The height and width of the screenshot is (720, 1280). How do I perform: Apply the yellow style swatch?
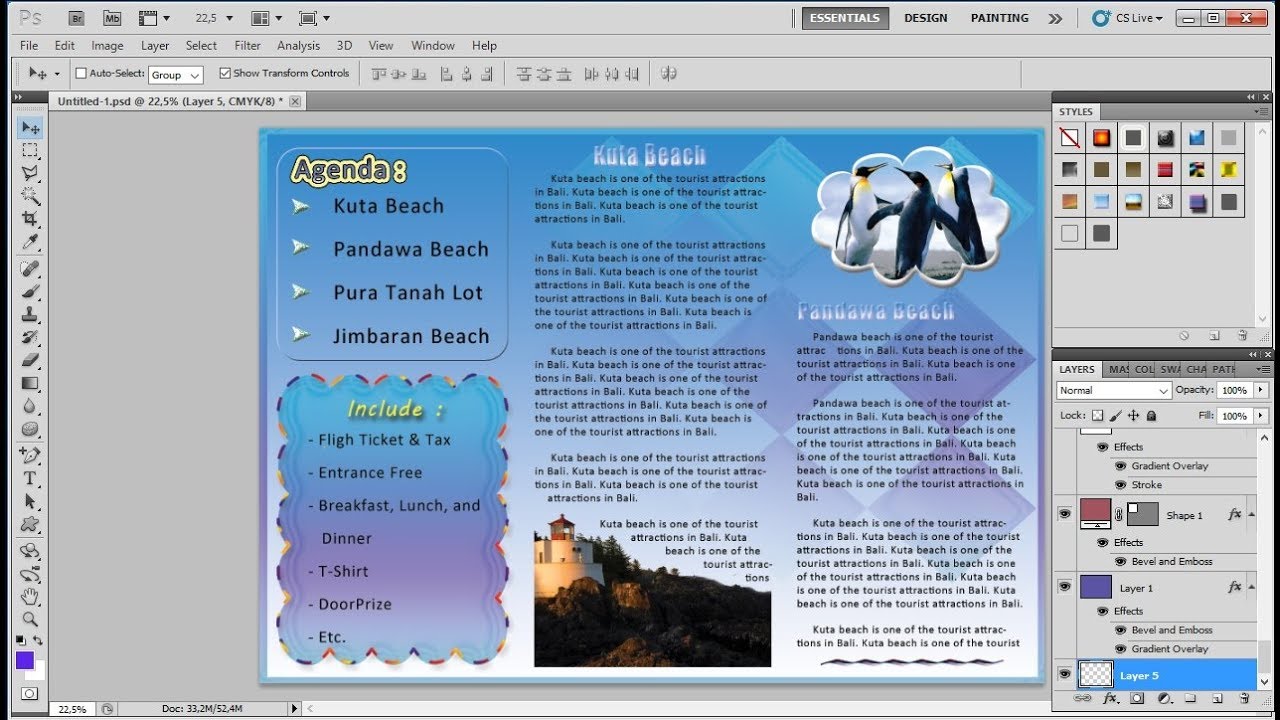pos(1229,170)
